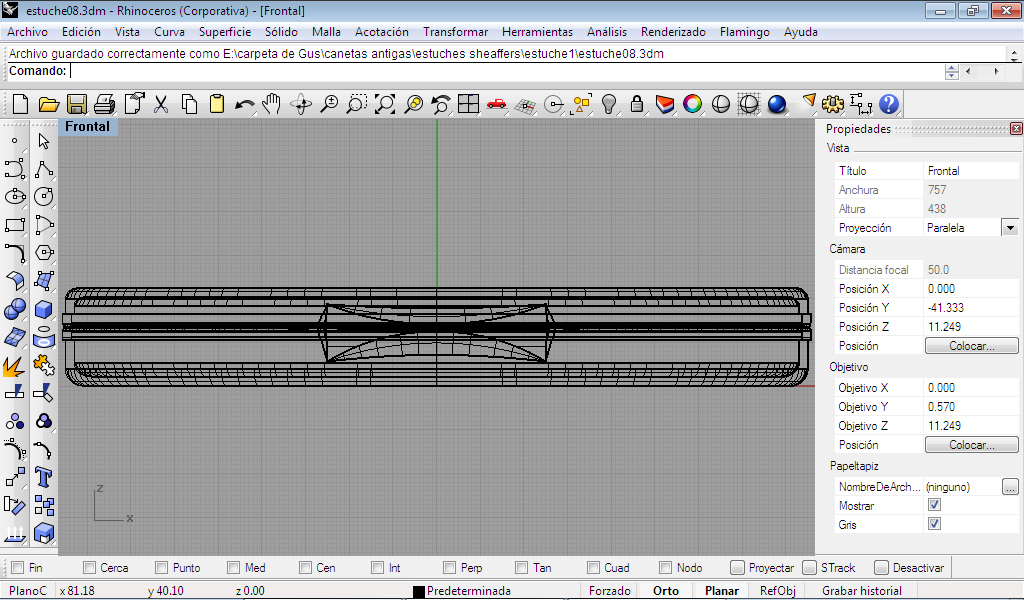Viewport: 1024px width, 600px height.
Task: Click Colocar button under Cámara
Action: click(971, 346)
